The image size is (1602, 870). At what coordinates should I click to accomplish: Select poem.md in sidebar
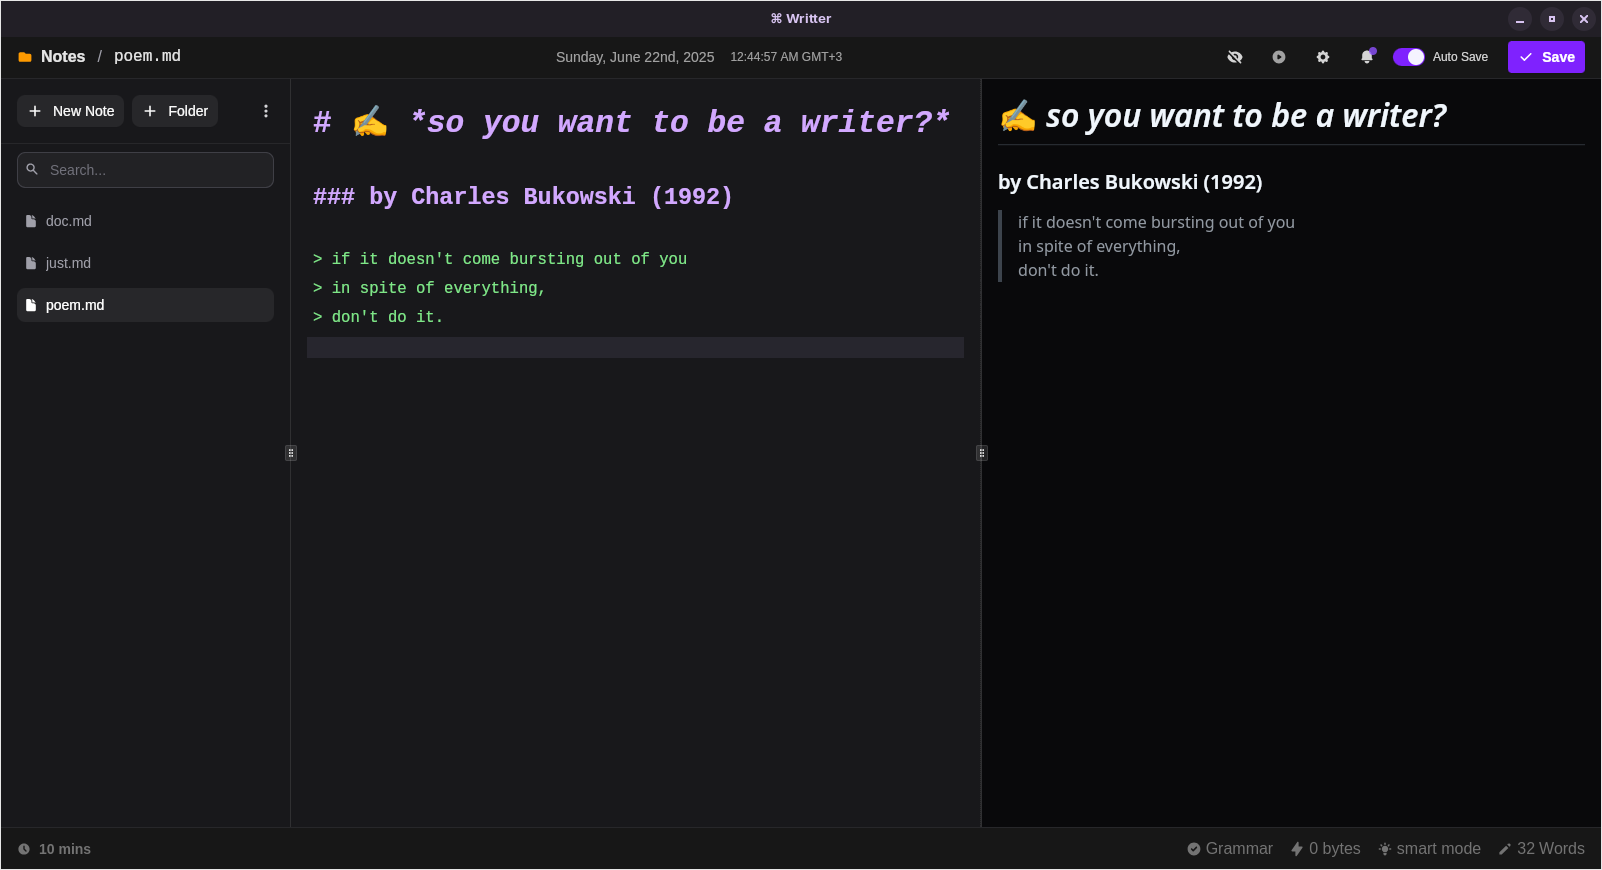point(145,305)
